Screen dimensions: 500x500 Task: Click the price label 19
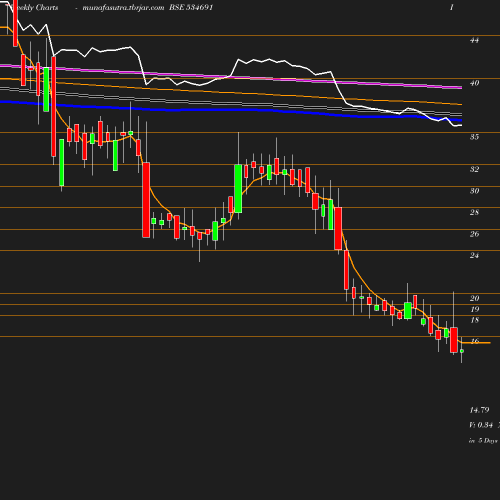point(474,309)
